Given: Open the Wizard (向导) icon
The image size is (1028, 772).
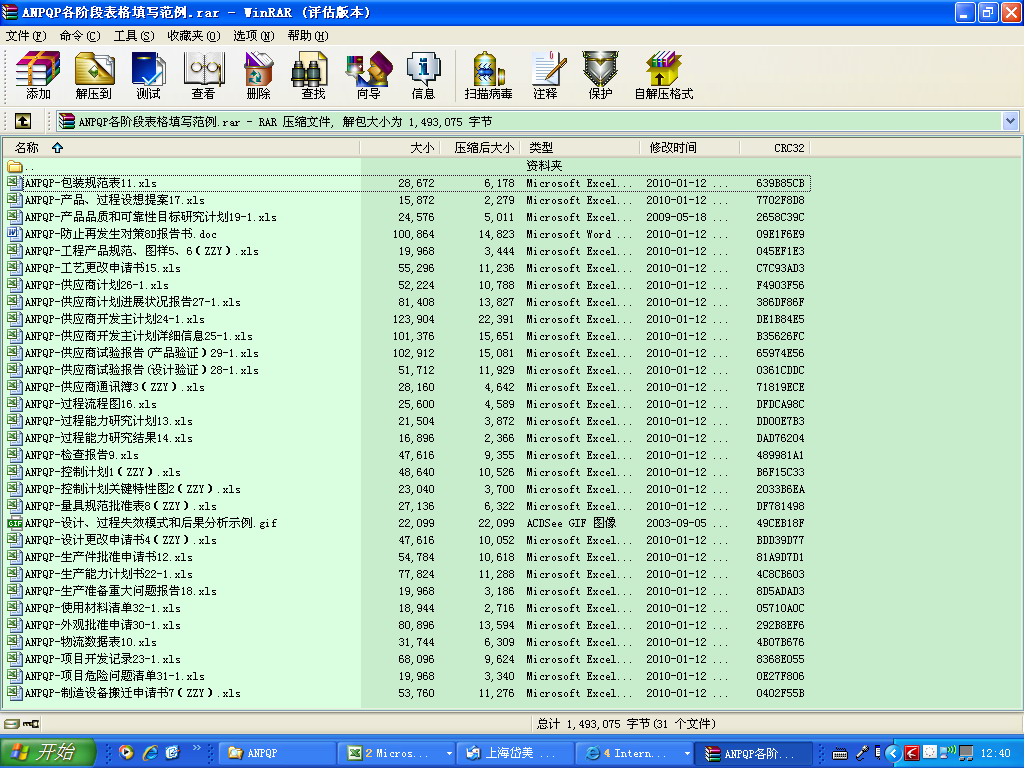Looking at the screenshot, I should [x=368, y=75].
